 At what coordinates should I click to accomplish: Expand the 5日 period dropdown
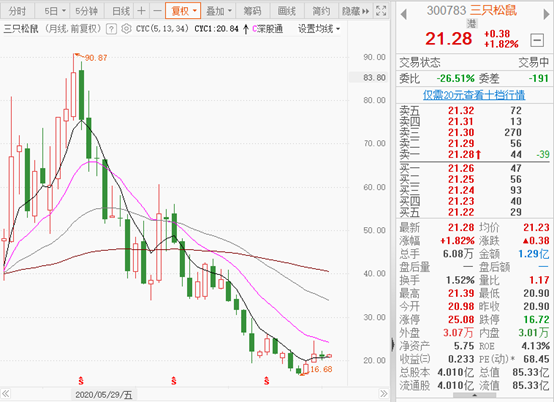coord(55,11)
